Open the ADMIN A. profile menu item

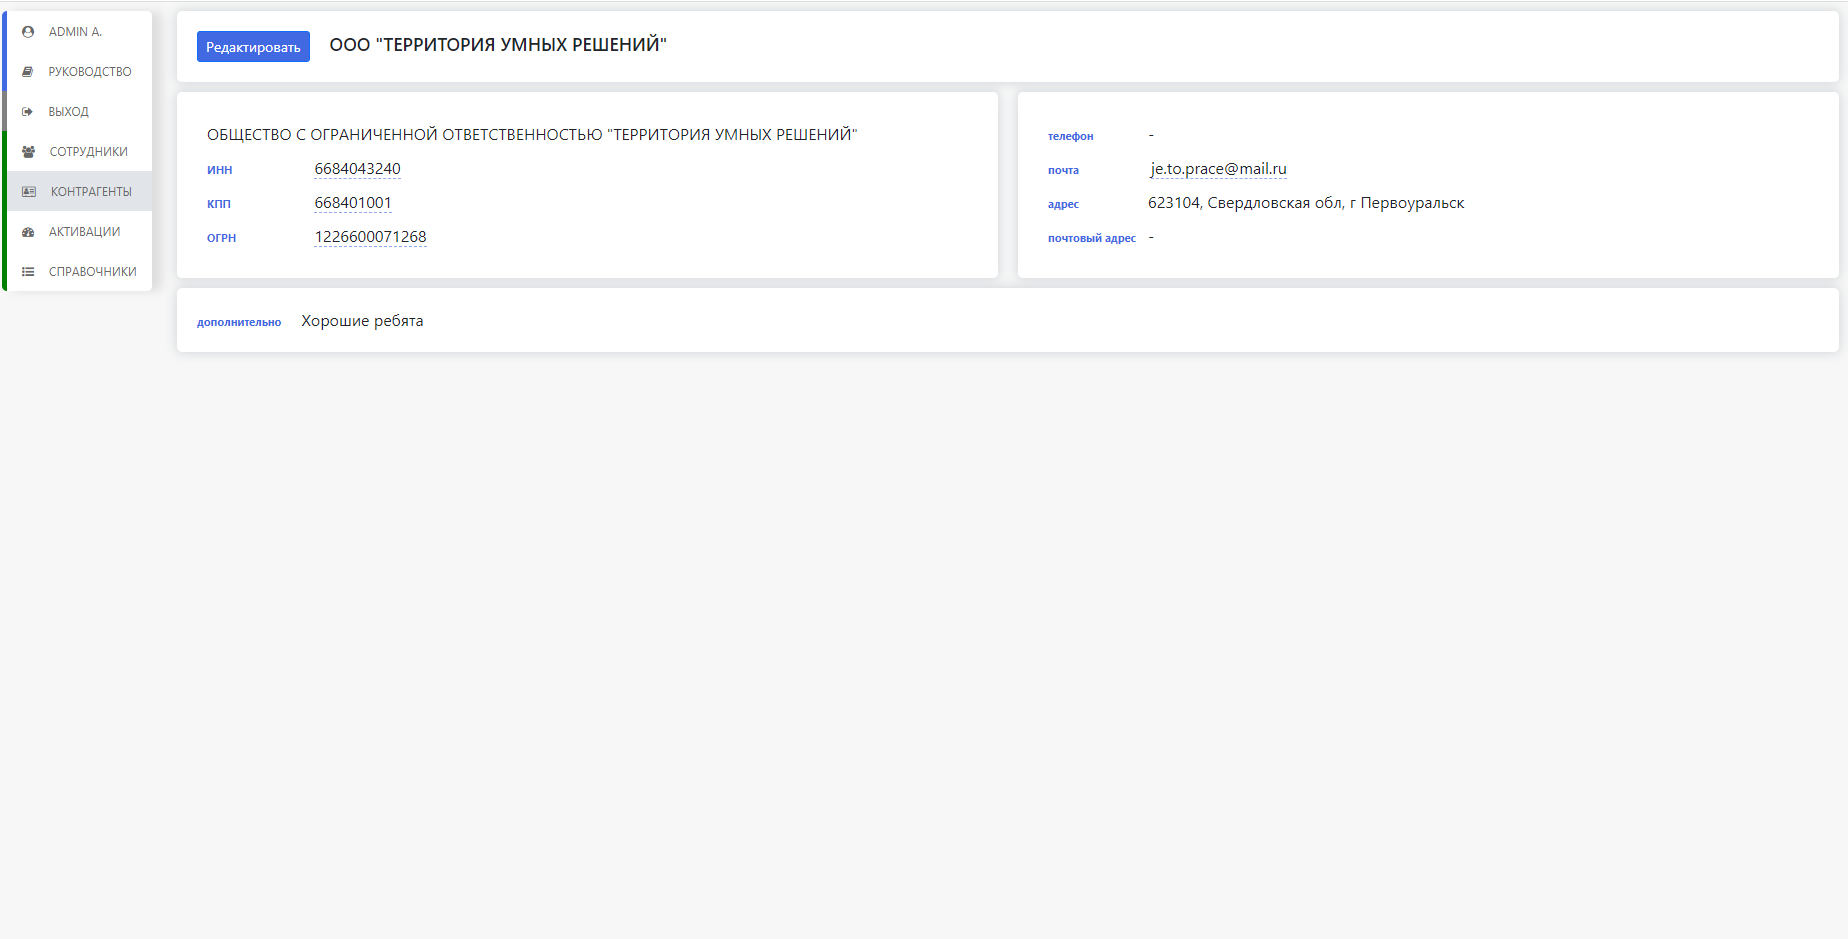79,32
